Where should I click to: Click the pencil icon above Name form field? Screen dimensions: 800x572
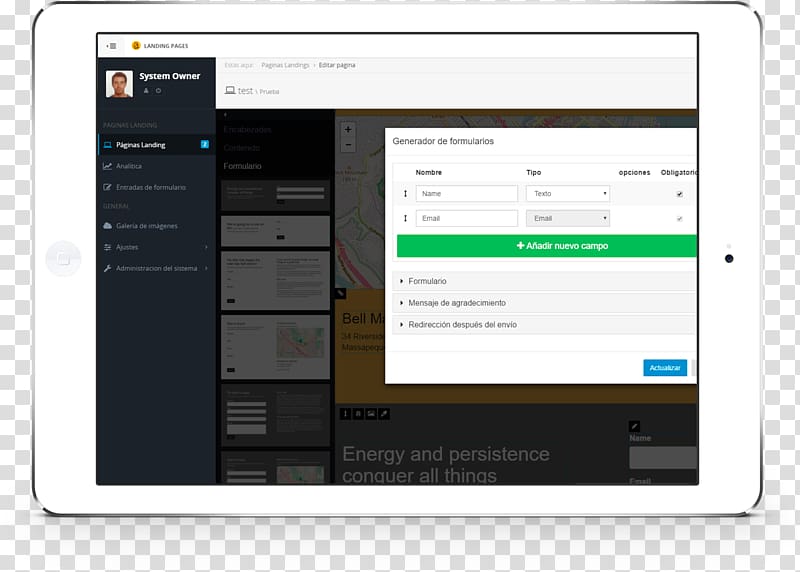[x=635, y=426]
